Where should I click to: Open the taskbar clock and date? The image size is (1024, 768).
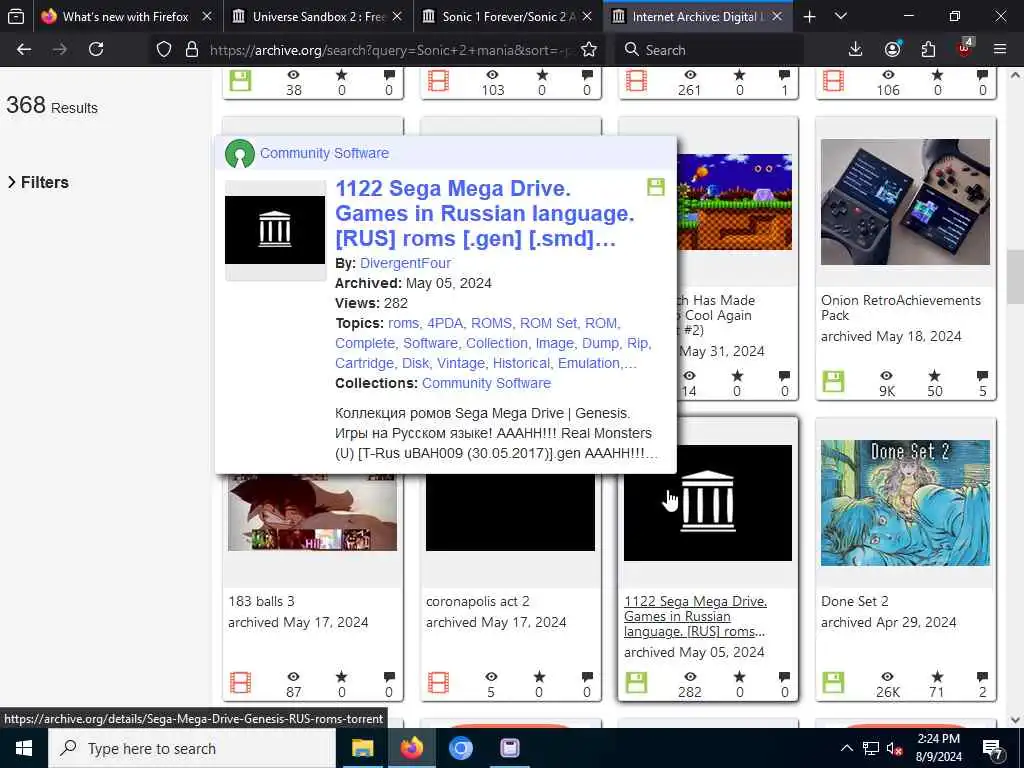(x=938, y=748)
